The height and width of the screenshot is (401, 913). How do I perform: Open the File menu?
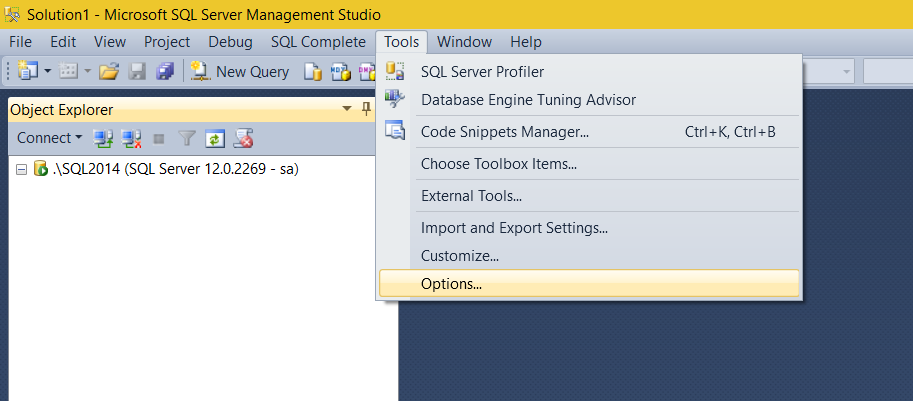pos(20,42)
